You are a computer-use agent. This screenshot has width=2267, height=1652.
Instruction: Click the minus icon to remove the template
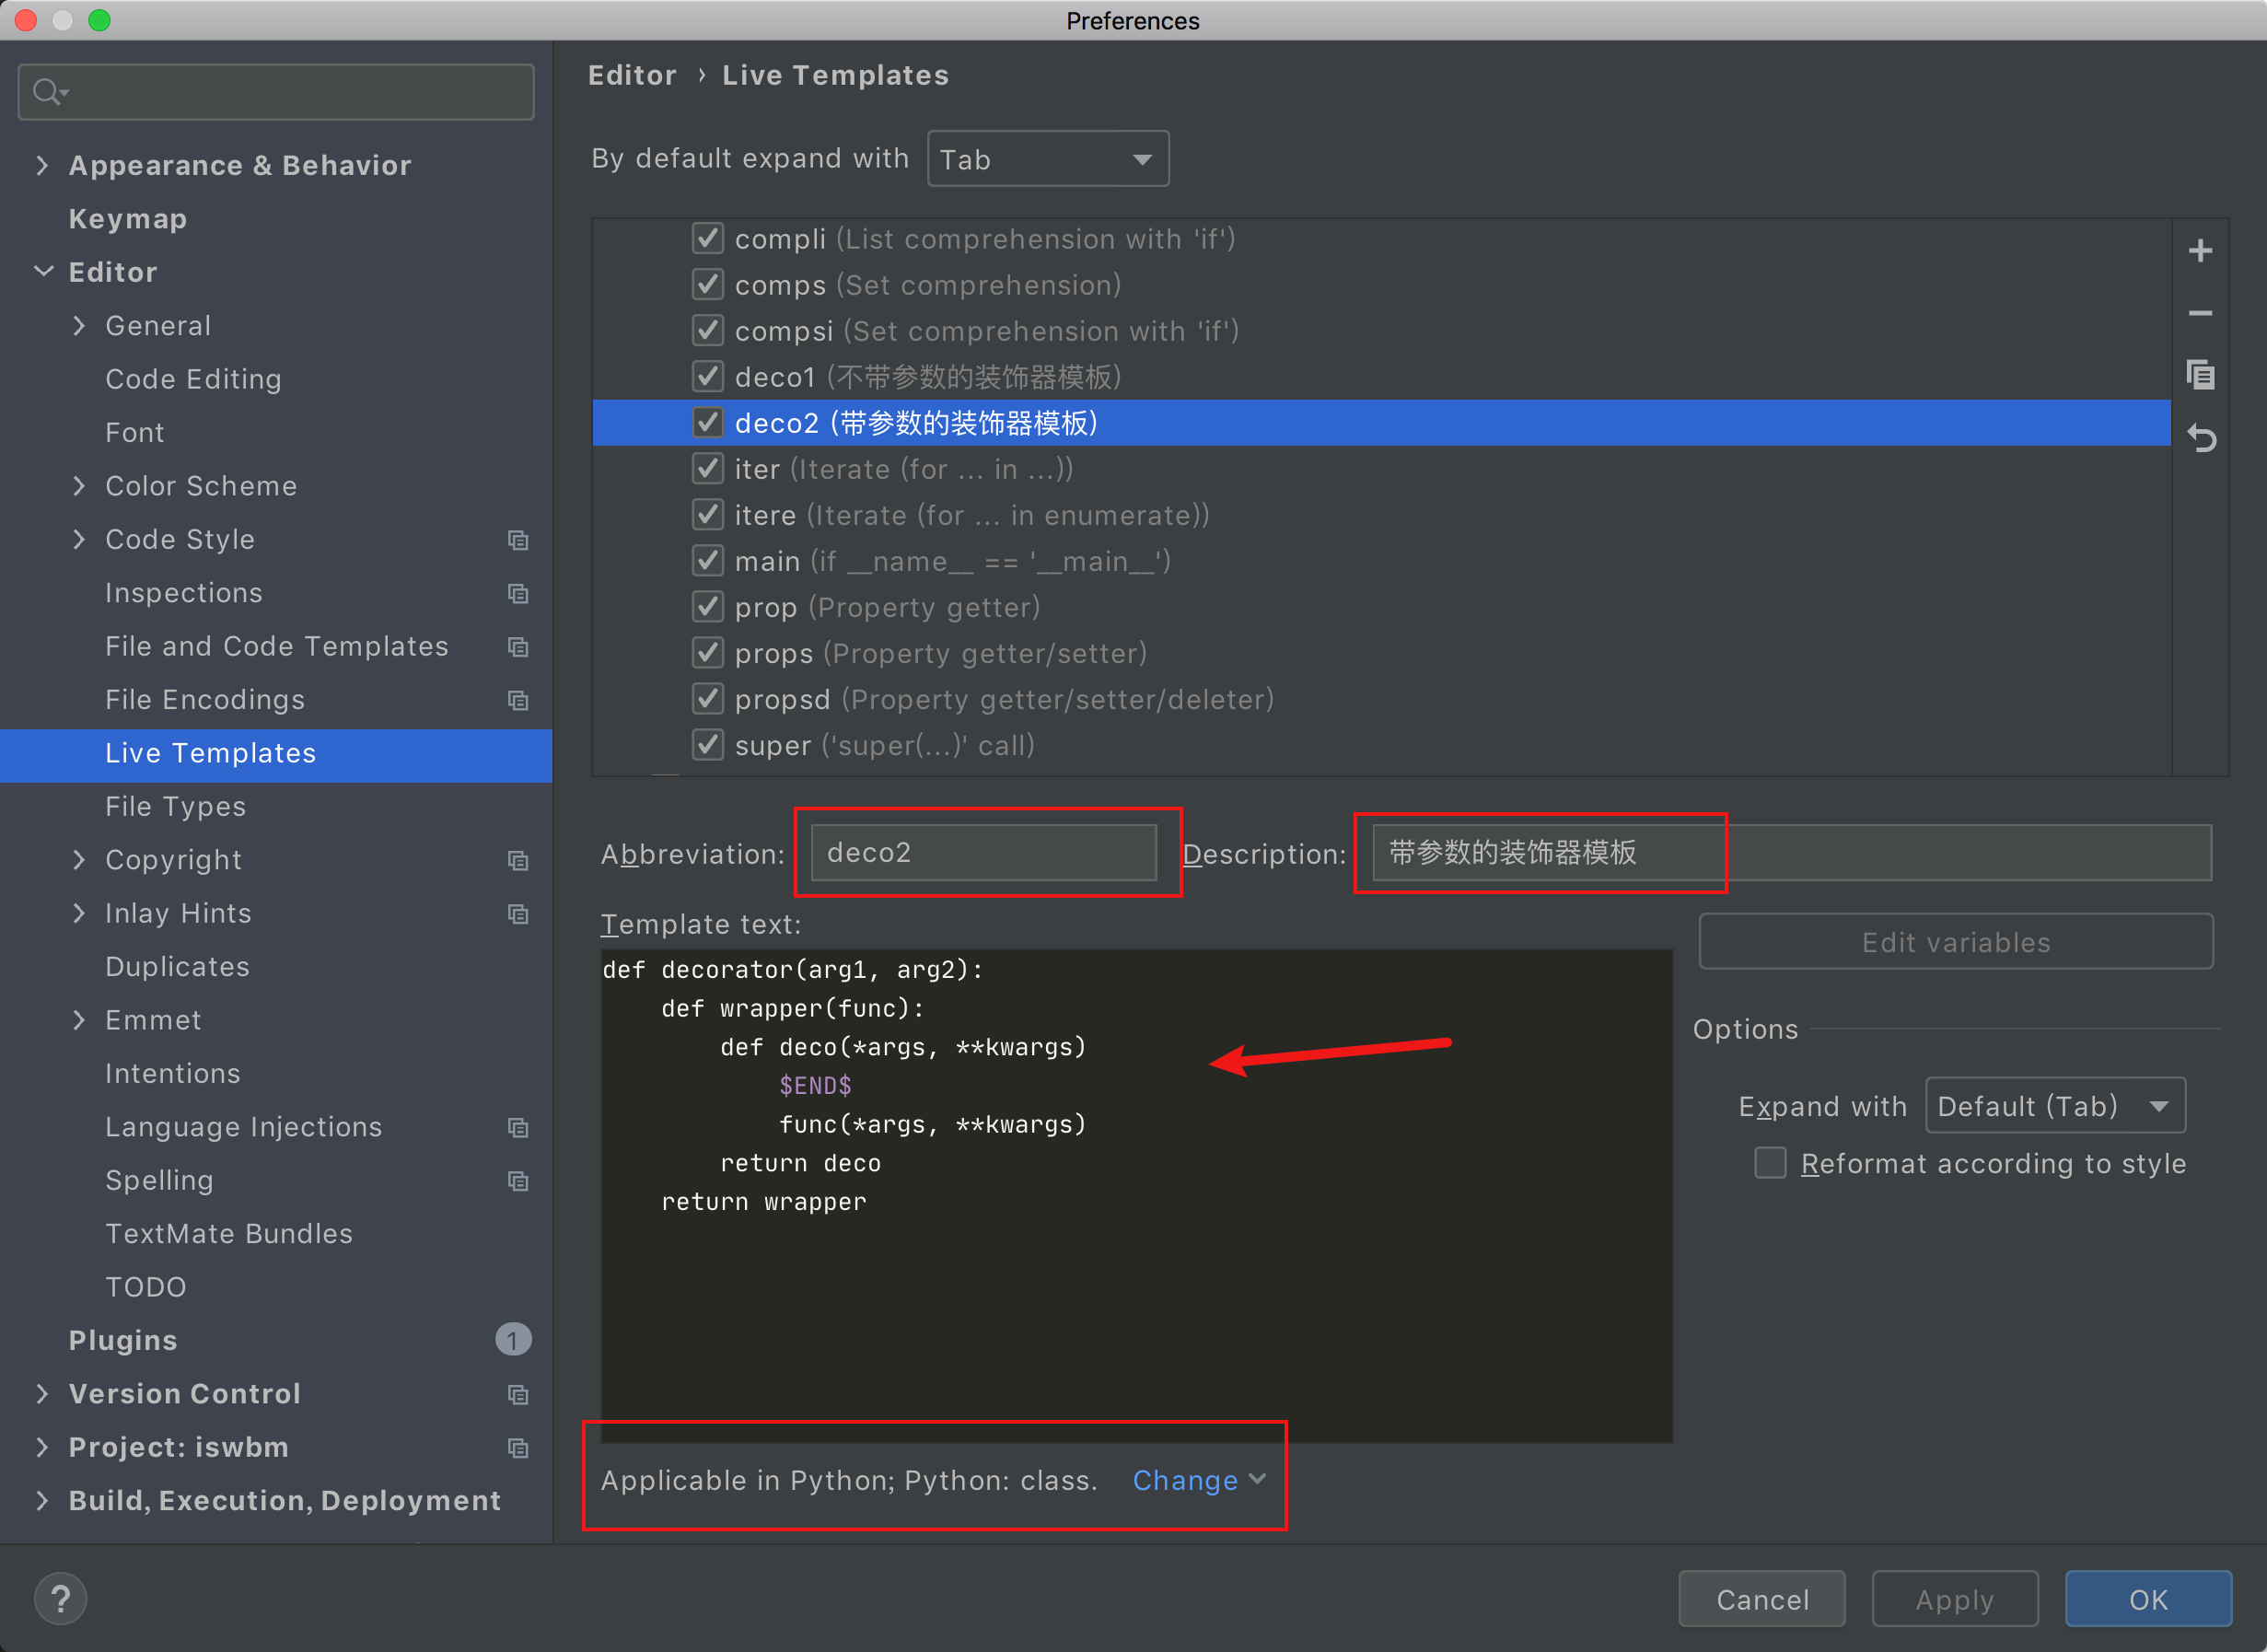point(2199,314)
